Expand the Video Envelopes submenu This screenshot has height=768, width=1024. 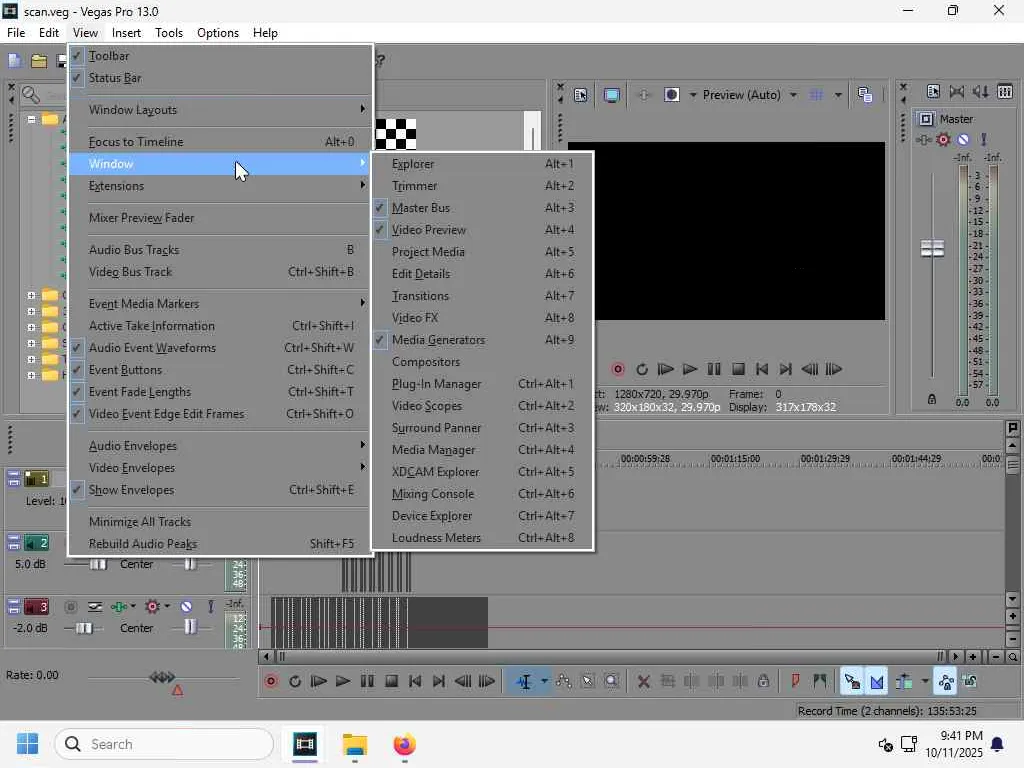click(x=221, y=468)
